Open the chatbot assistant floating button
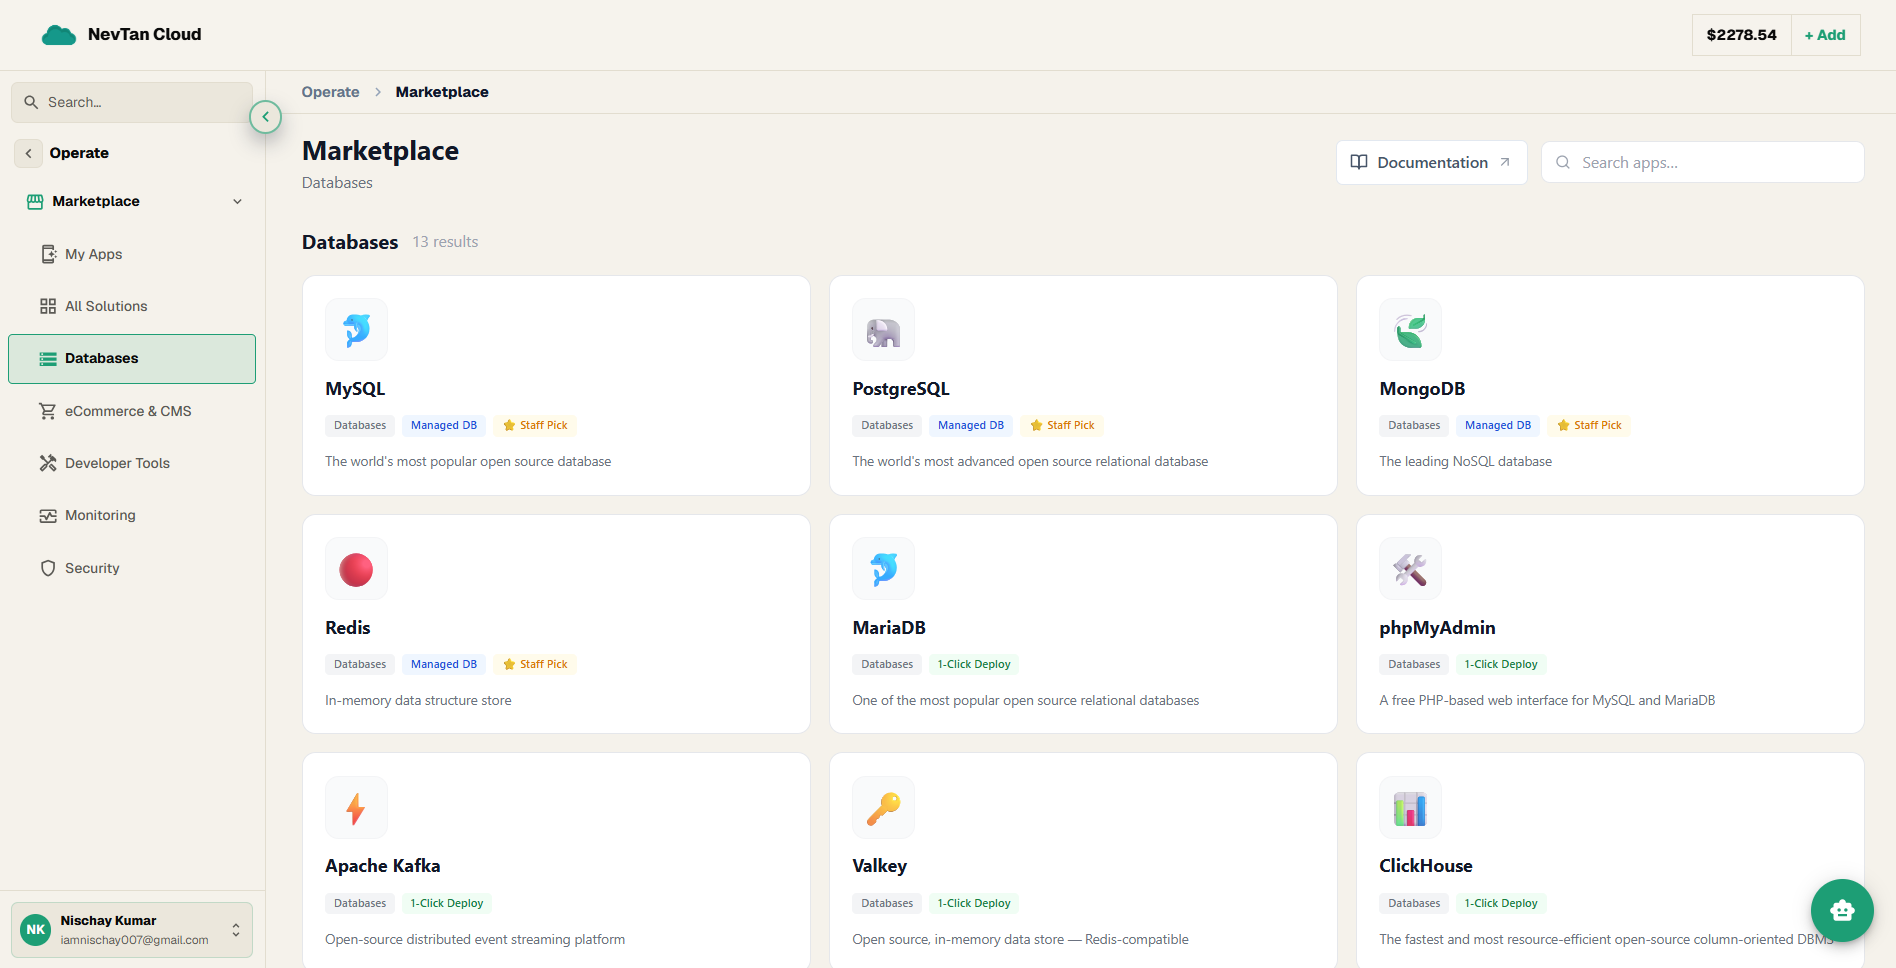Viewport: 1896px width, 968px height. [1842, 910]
